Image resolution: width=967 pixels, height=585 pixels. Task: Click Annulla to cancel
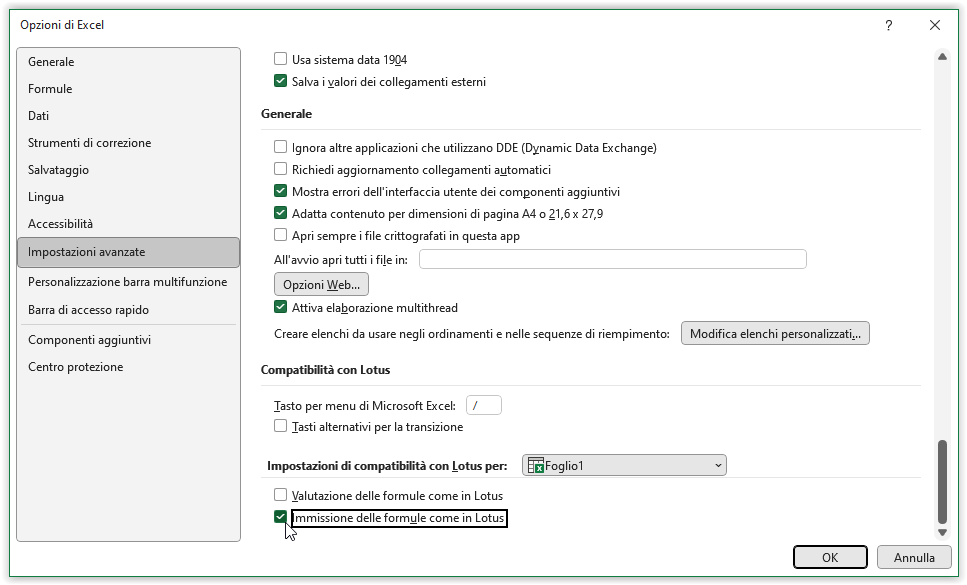[914, 557]
